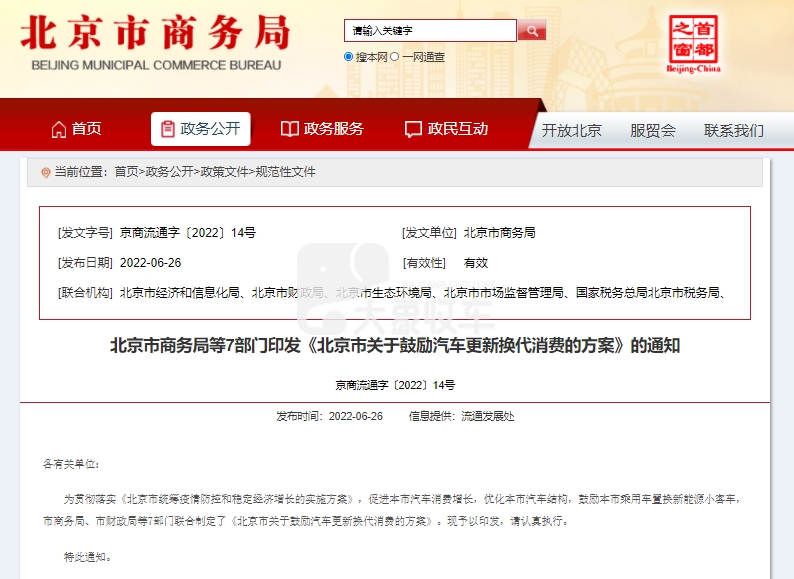794x579 pixels.
Task: Click the book icon beside 政务服务
Action: 290,129
